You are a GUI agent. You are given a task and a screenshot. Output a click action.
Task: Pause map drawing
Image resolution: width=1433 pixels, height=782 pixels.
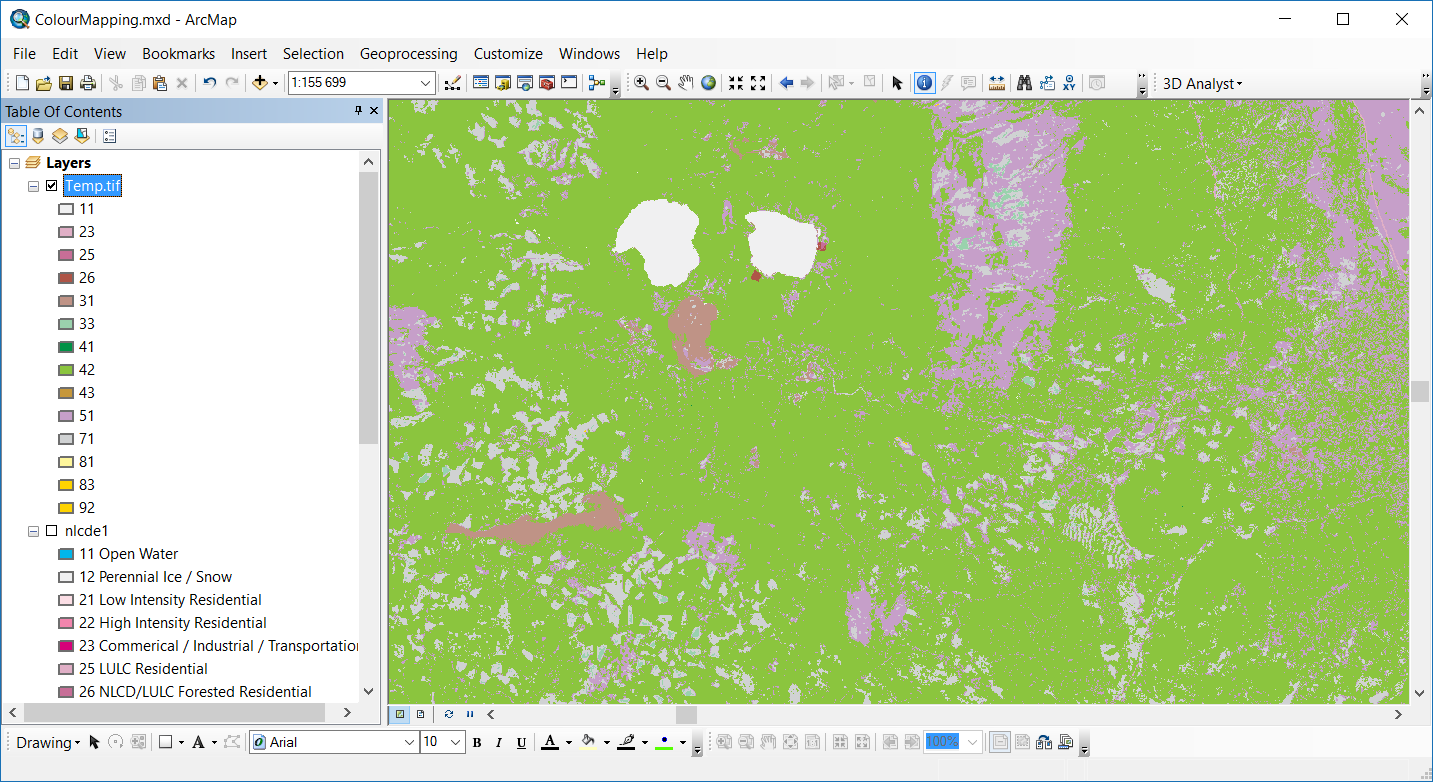469,714
